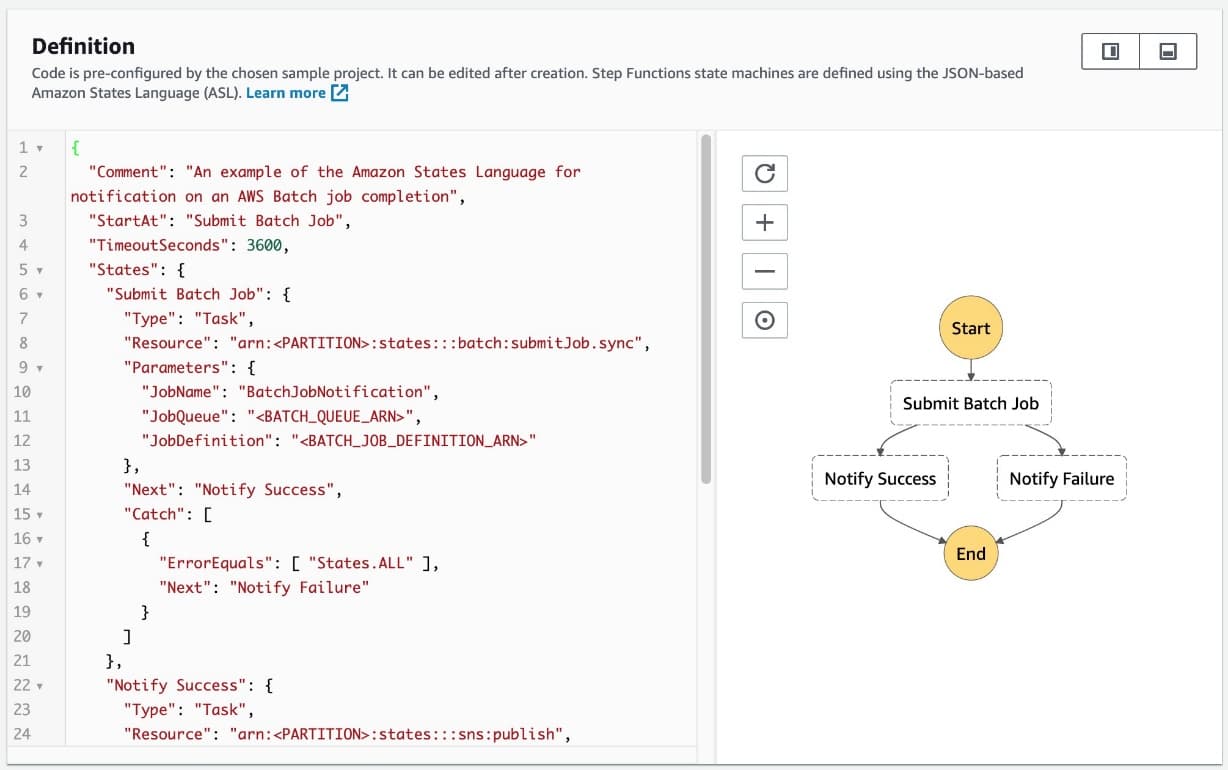Collapse the Catch array at line 15
The width and height of the screenshot is (1228, 770).
pos(39,514)
